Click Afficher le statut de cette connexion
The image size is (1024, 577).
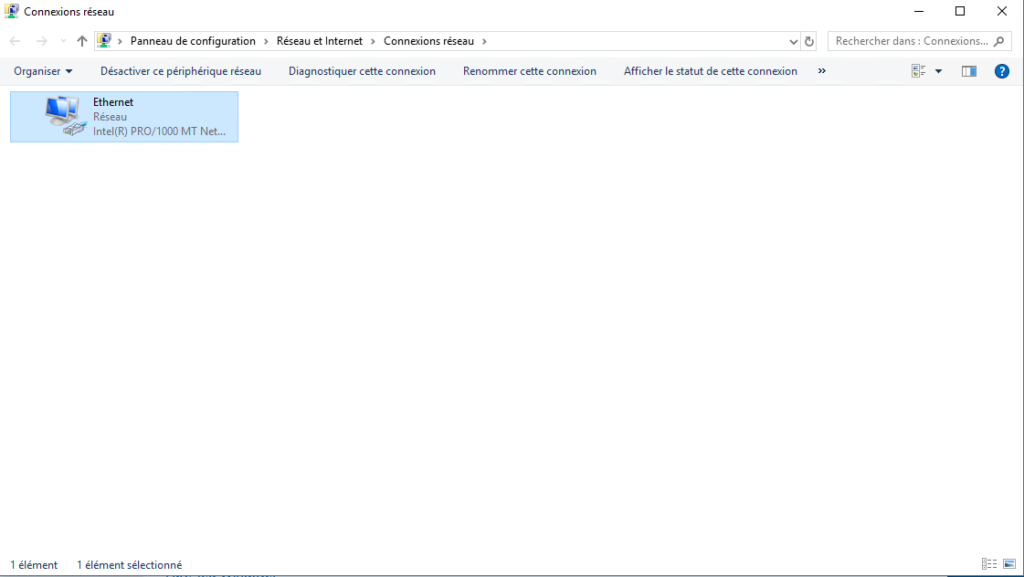click(711, 71)
